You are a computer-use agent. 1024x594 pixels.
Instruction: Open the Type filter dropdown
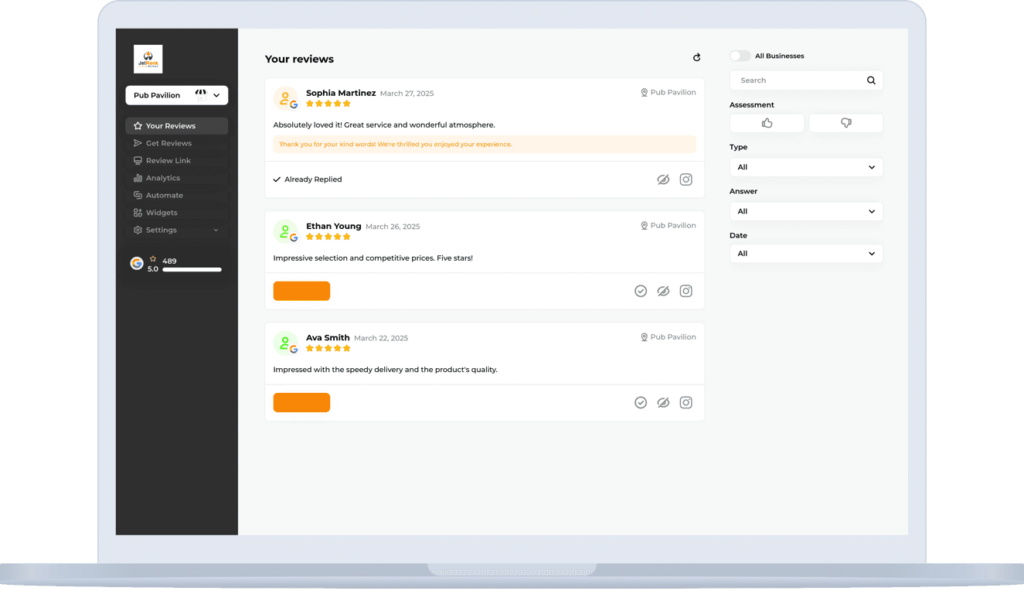[x=807, y=167]
